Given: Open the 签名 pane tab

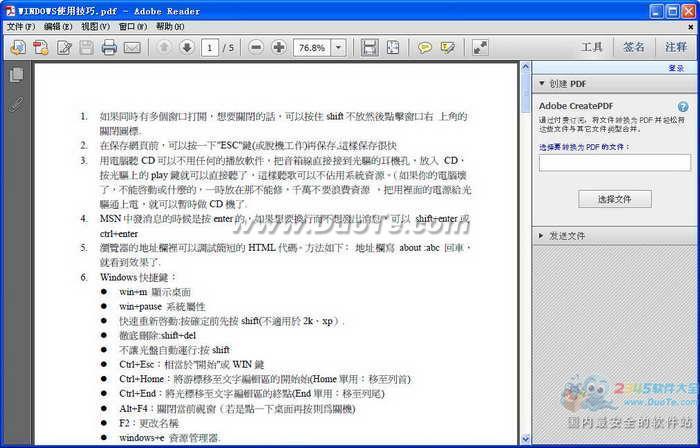Looking at the screenshot, I should pos(633,47).
